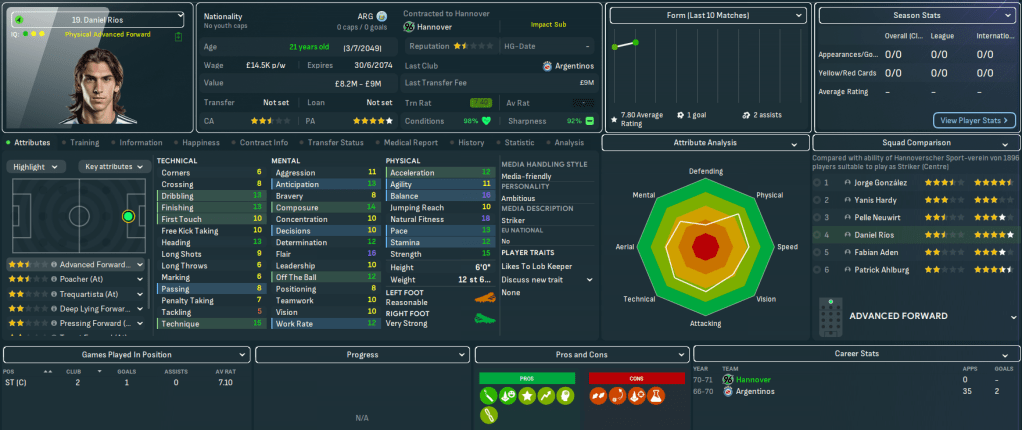The height and width of the screenshot is (430, 1022).
Task: Click the Argentina flag icon beside ARG
Action: pyautogui.click(x=383, y=17)
